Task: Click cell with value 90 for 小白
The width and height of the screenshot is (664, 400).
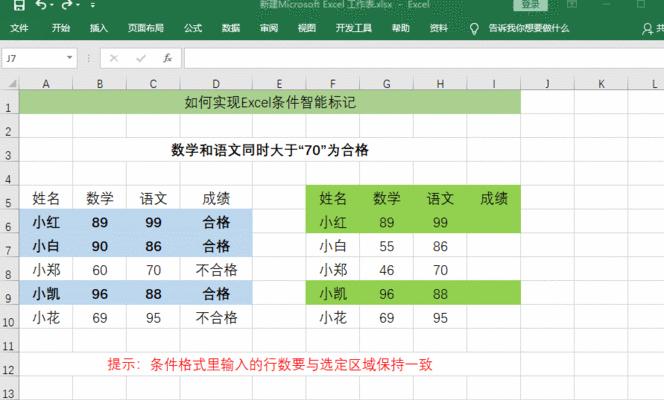Action: tap(100, 246)
